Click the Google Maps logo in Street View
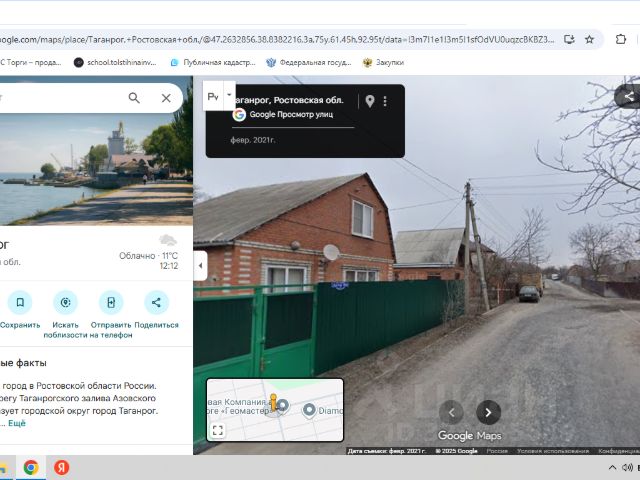This screenshot has width=640, height=480. coord(469,436)
